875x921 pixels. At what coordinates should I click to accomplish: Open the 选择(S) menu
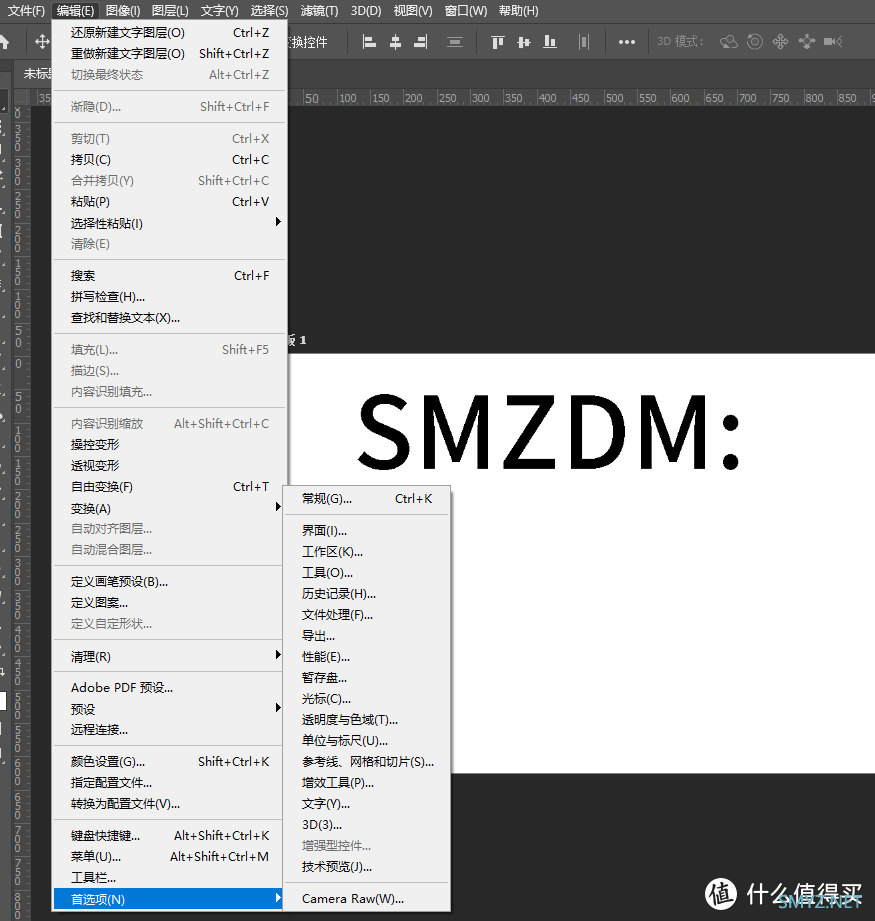point(270,11)
